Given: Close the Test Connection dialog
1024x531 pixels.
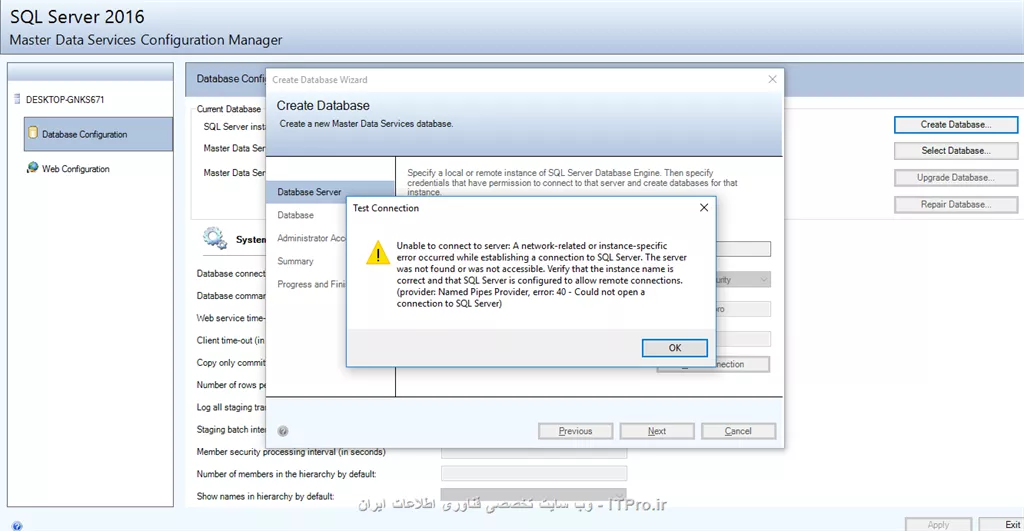Looking at the screenshot, I should coord(703,208).
